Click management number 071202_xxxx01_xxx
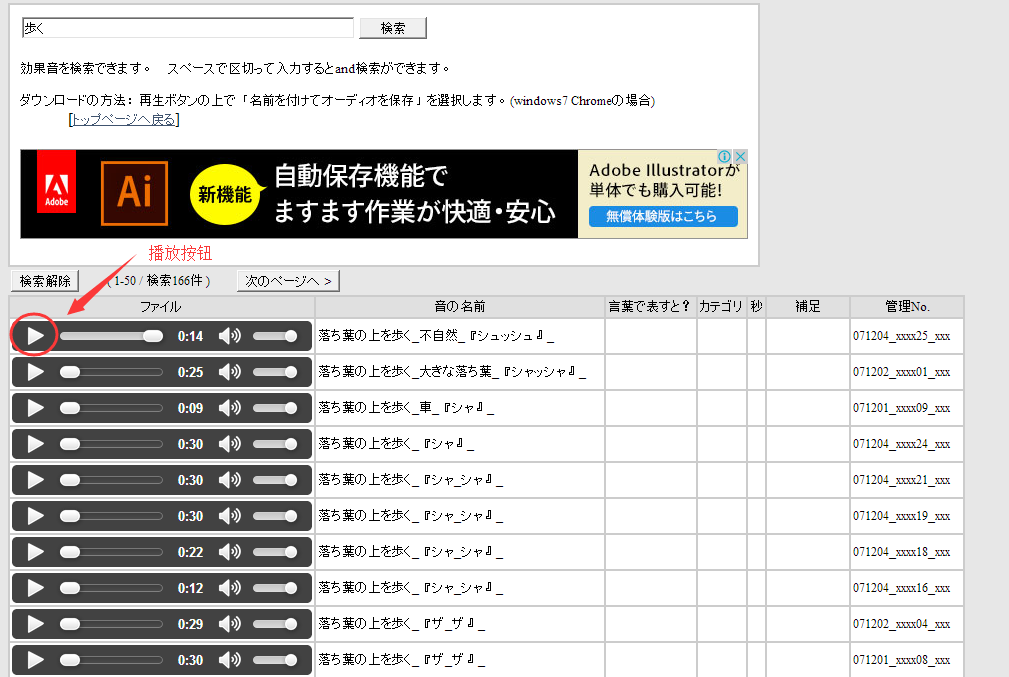The image size is (1009, 677). coord(902,372)
